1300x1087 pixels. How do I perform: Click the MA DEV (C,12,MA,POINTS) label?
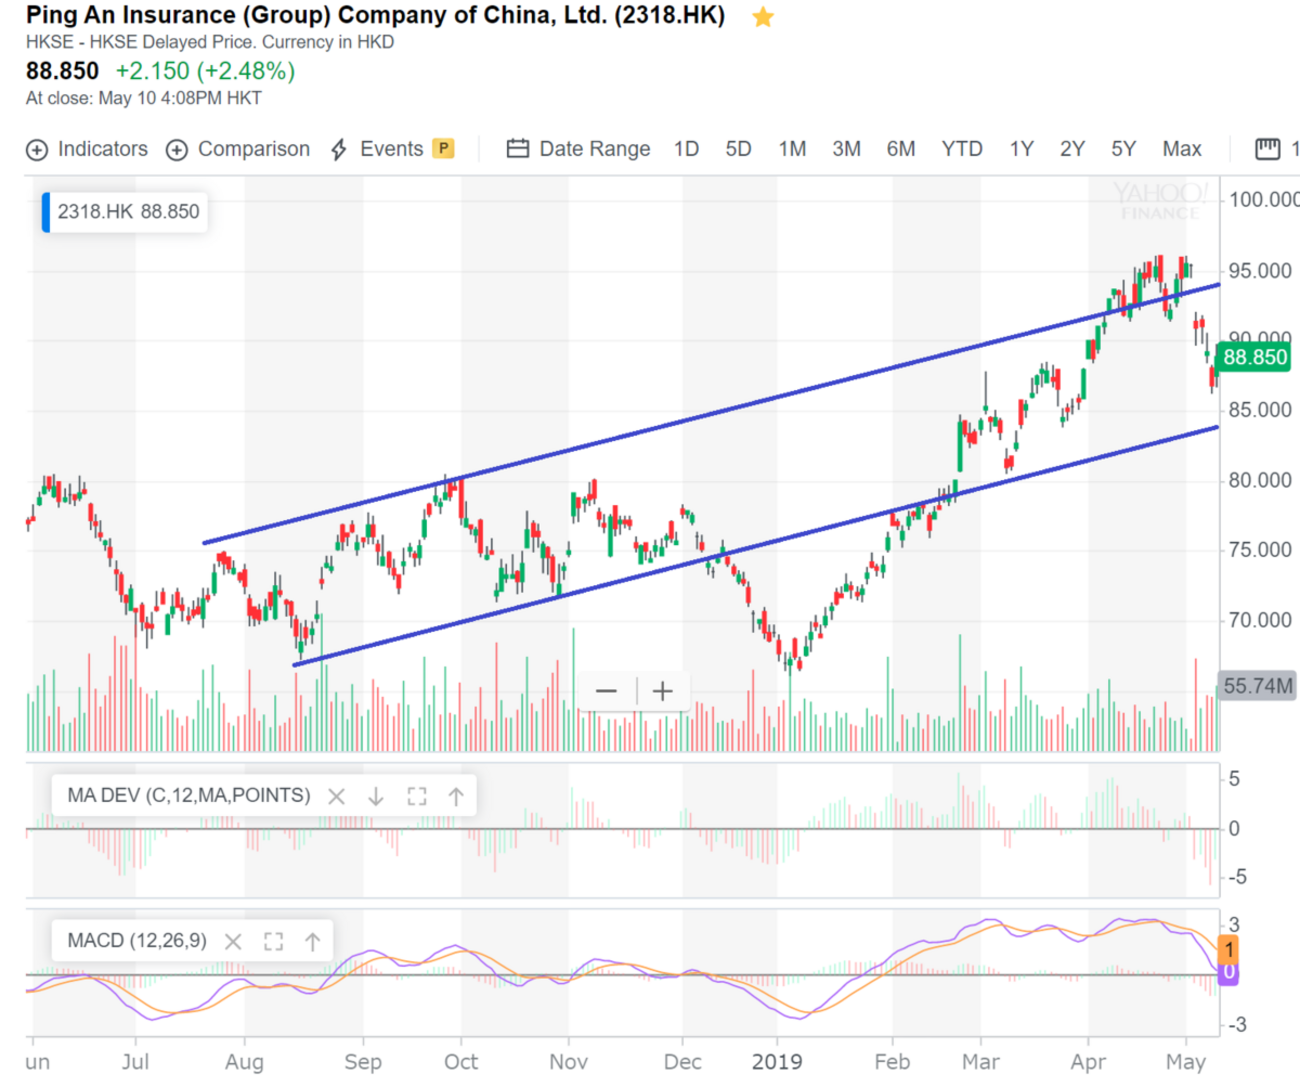(x=188, y=795)
